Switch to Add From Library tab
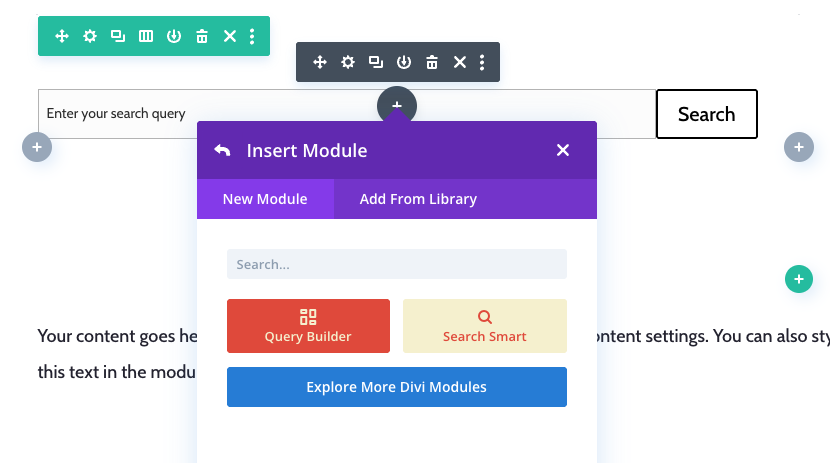This screenshot has height=463, width=830. [418, 199]
